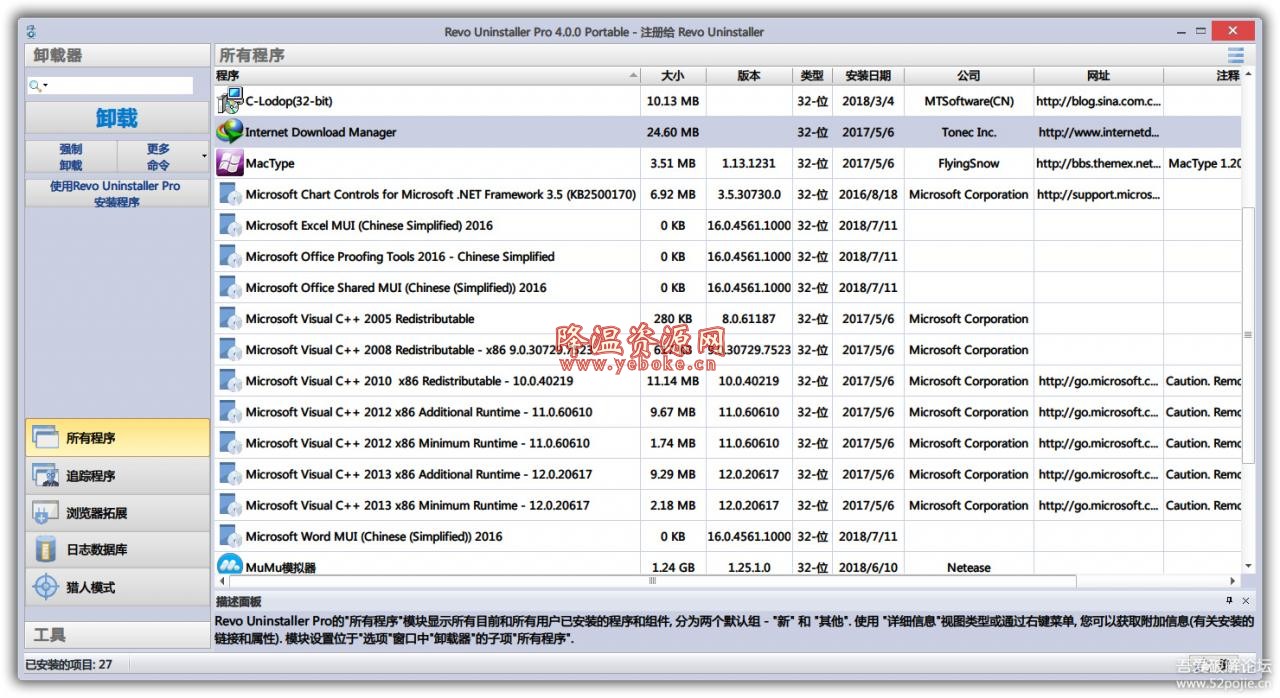Open the hamburger menu icon at top right
1280x698 pixels.
(1236, 55)
